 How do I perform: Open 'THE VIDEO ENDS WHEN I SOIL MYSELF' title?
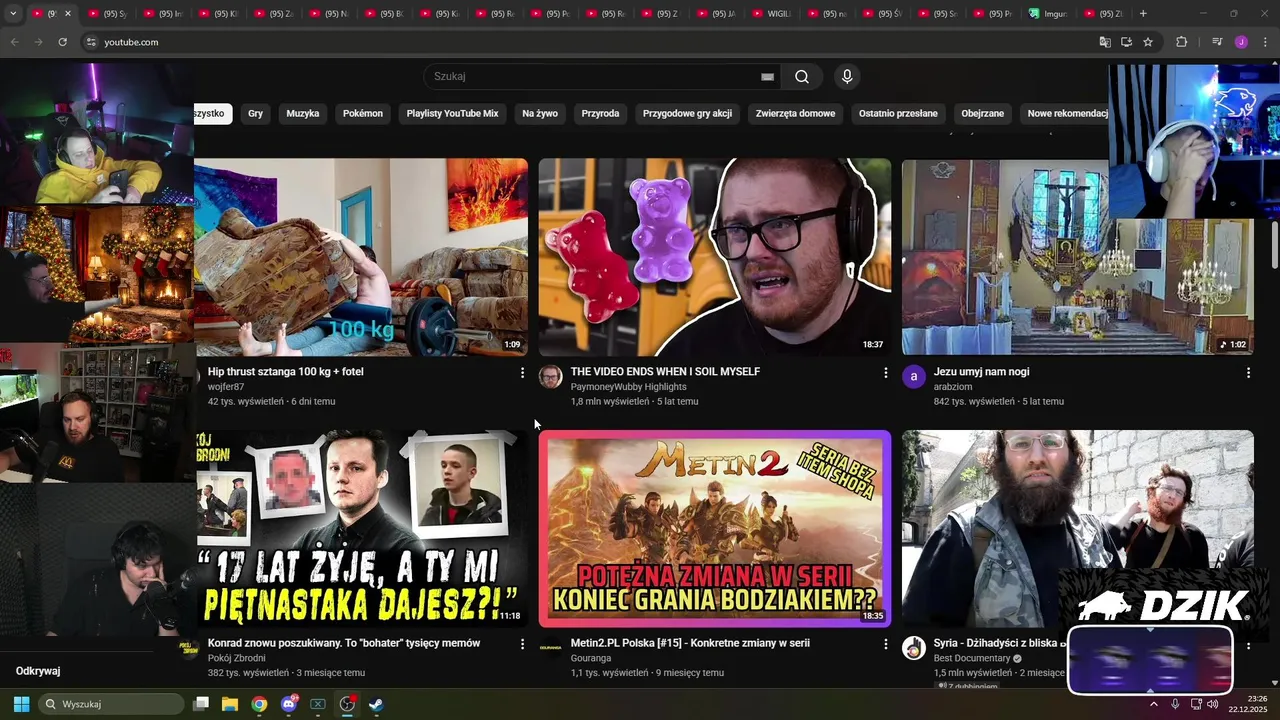[665, 372]
